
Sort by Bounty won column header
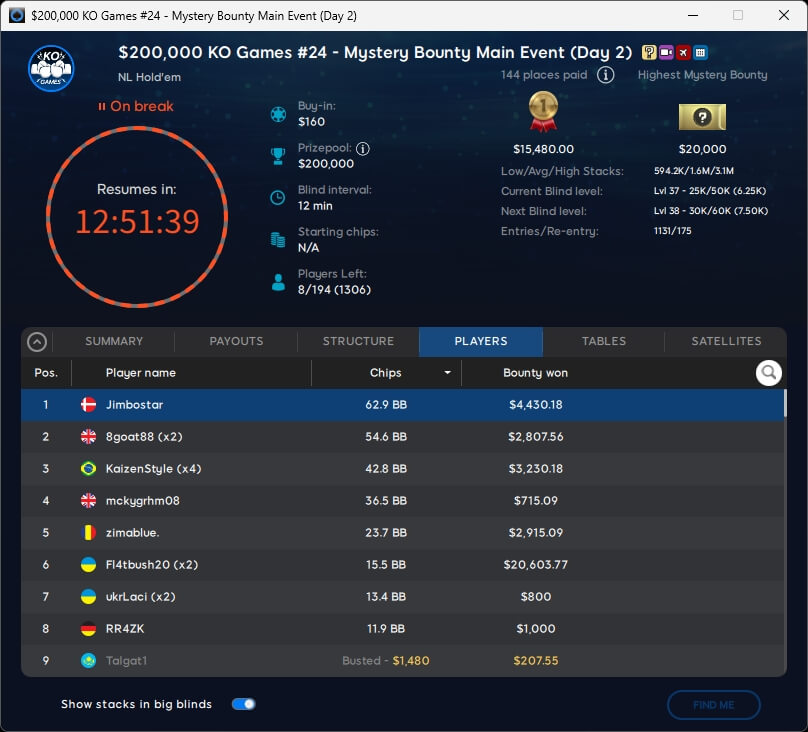click(535, 373)
